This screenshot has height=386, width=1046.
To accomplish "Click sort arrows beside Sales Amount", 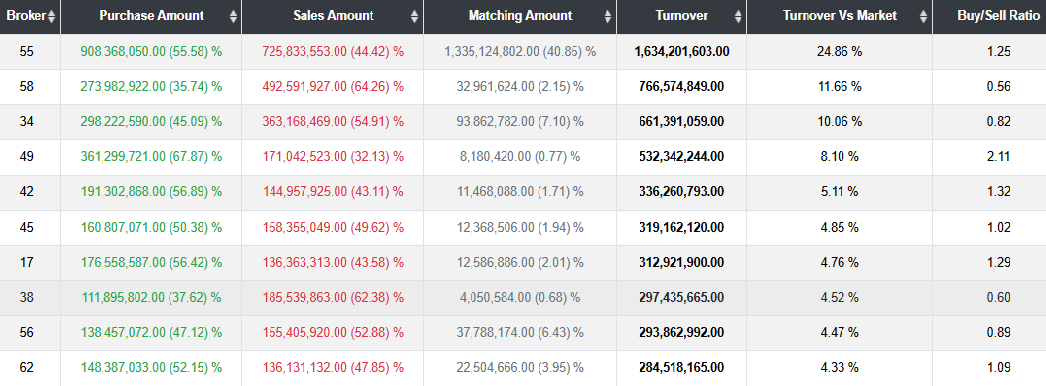I will point(414,17).
